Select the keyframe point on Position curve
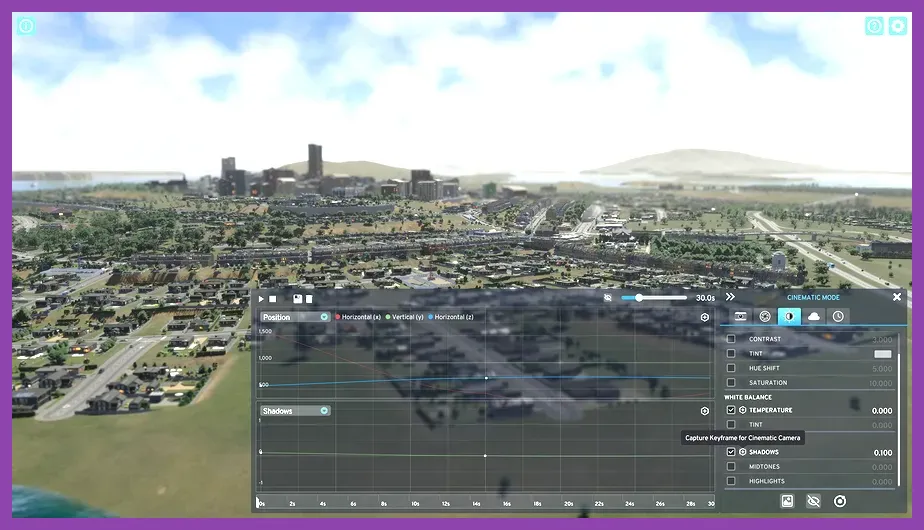Screen dimensions: 924x530 486,378
